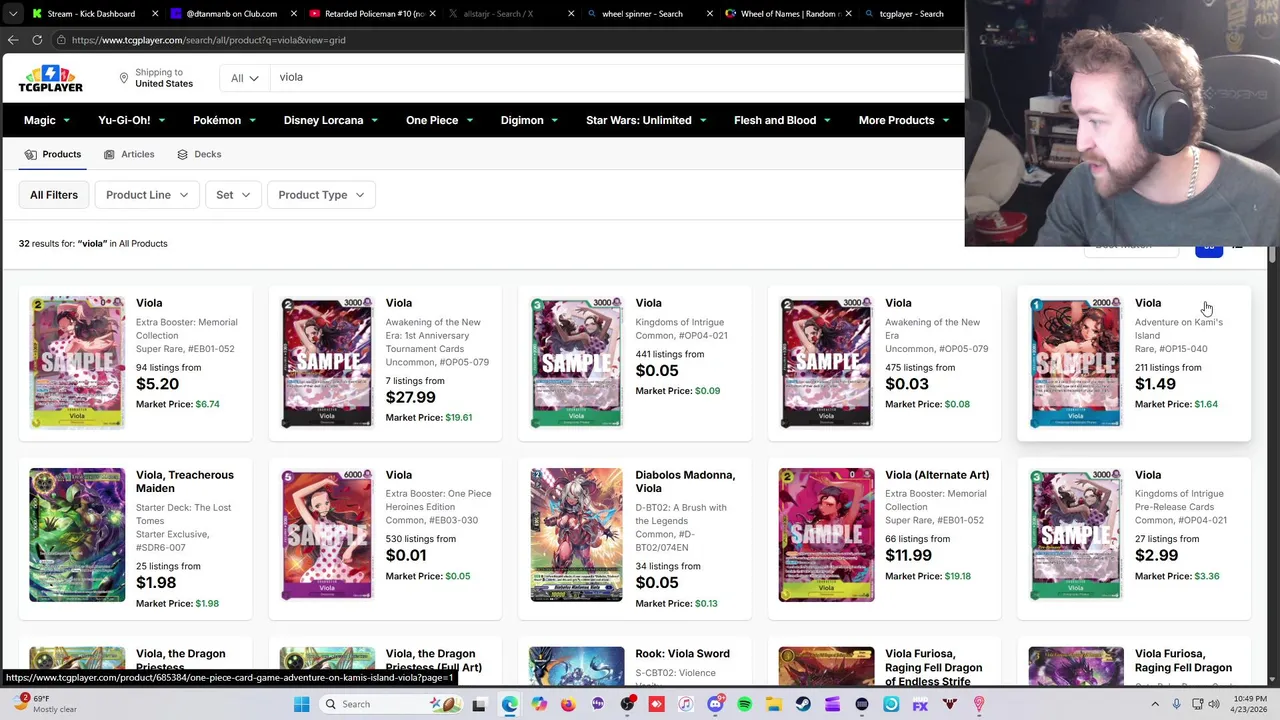The height and width of the screenshot is (720, 1280).
Task: Open the Digimon navigation menu
Action: coord(530,120)
